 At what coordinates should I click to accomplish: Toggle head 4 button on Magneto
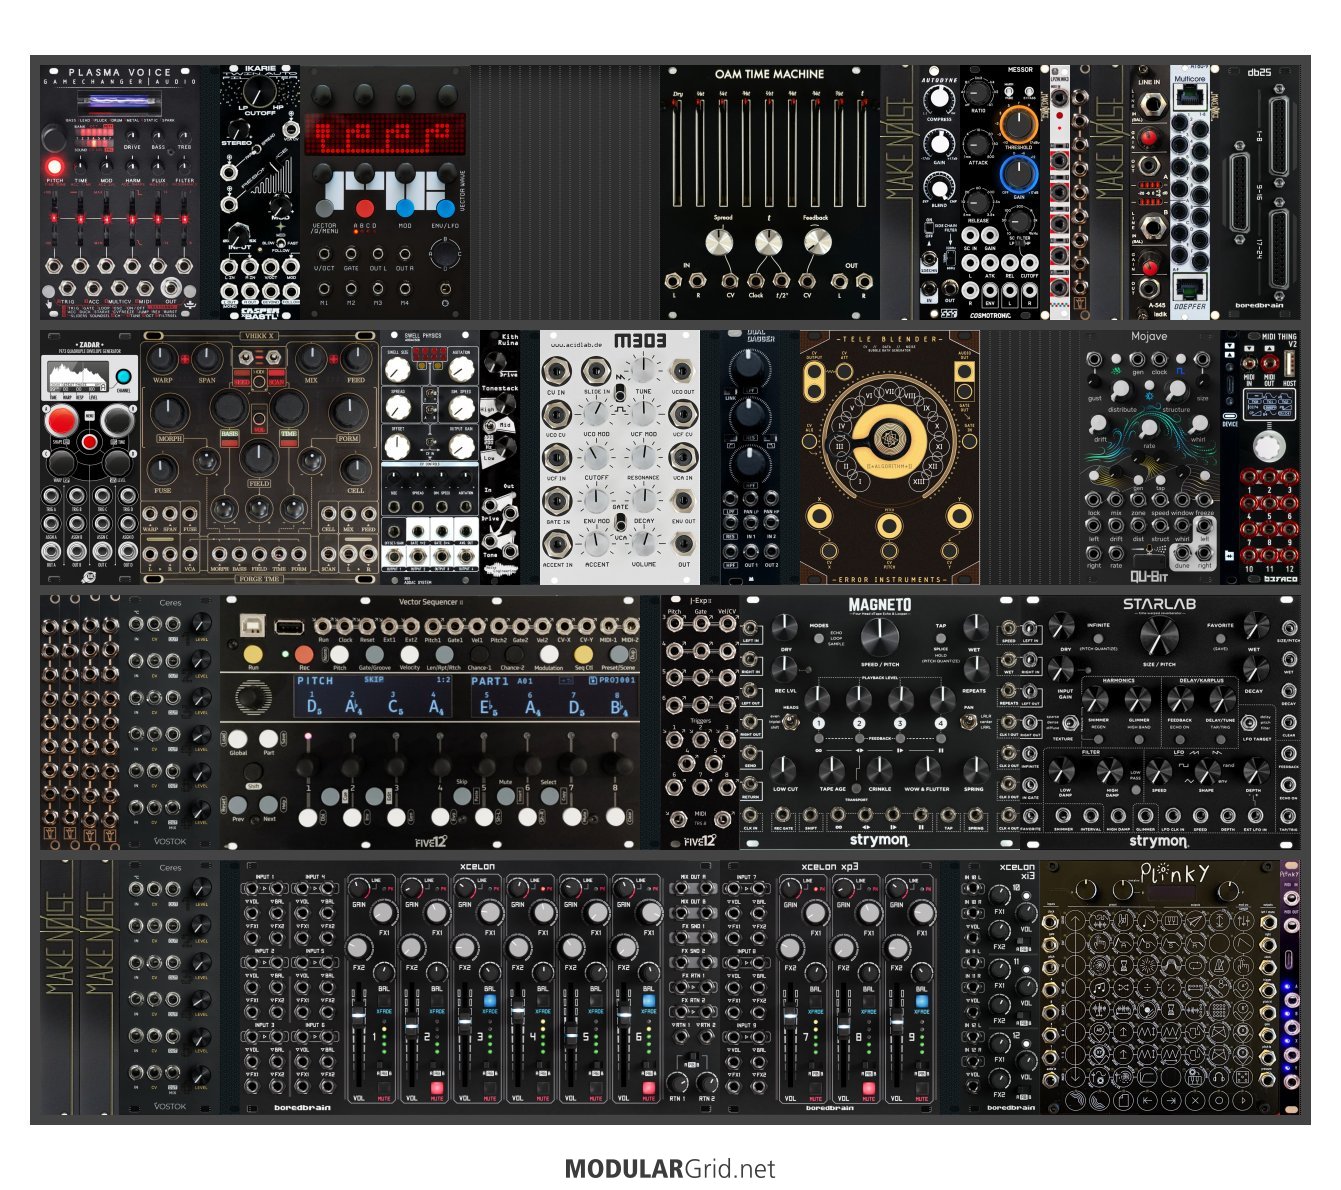pos(940,723)
